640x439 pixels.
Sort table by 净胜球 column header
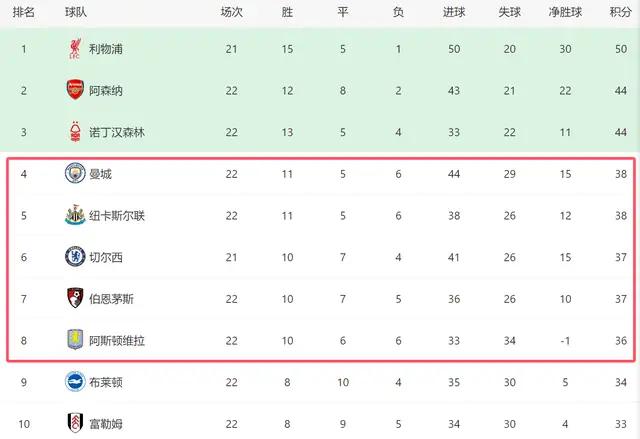point(567,13)
